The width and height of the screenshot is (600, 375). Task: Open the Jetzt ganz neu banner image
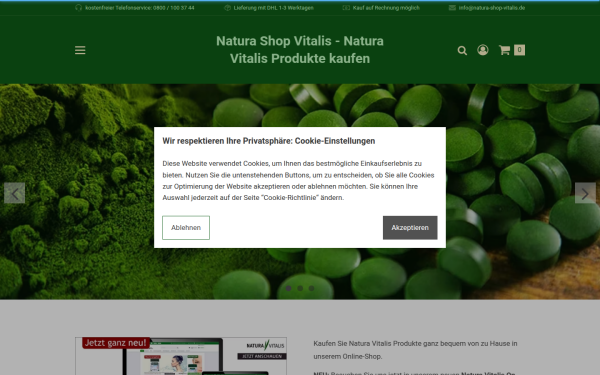181,356
